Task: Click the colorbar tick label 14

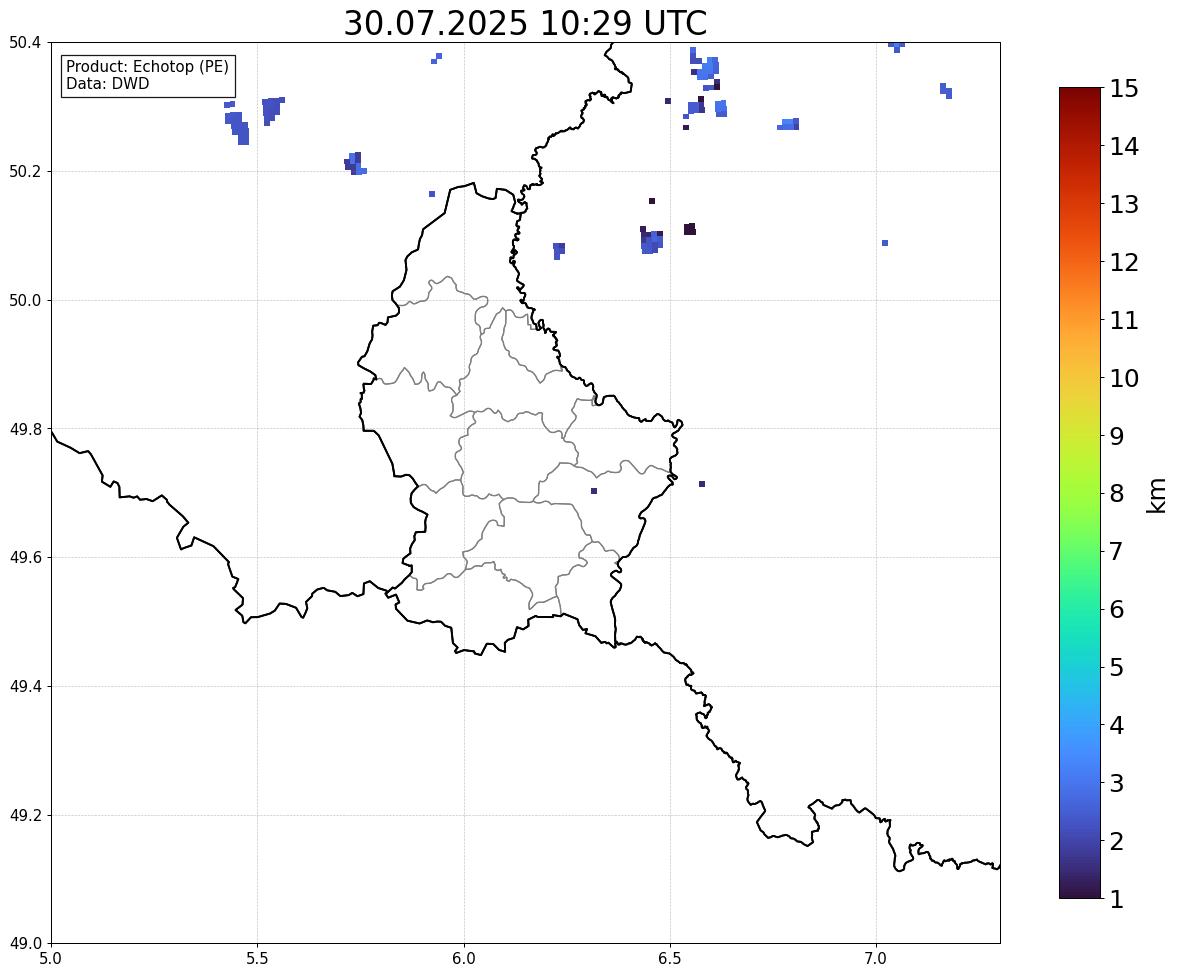Action: 1124,147
